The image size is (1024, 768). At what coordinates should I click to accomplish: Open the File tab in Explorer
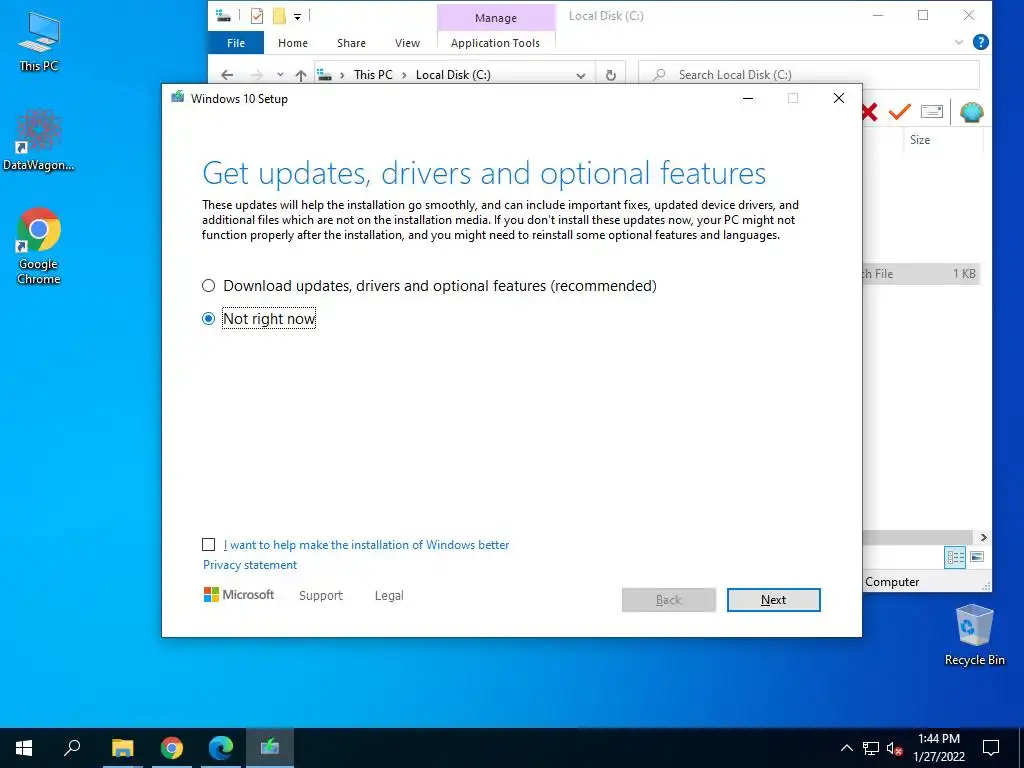236,43
